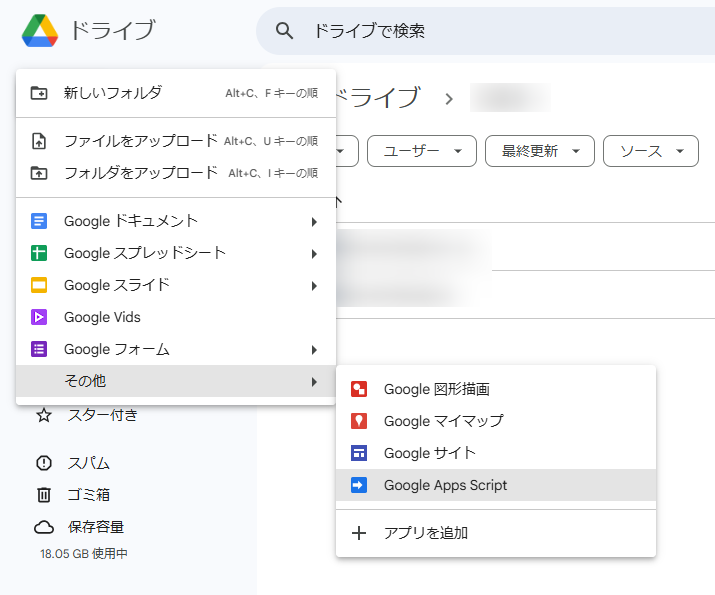Click the Google Docs blue icon
Screen dimensions: 715x595
pos(39,221)
